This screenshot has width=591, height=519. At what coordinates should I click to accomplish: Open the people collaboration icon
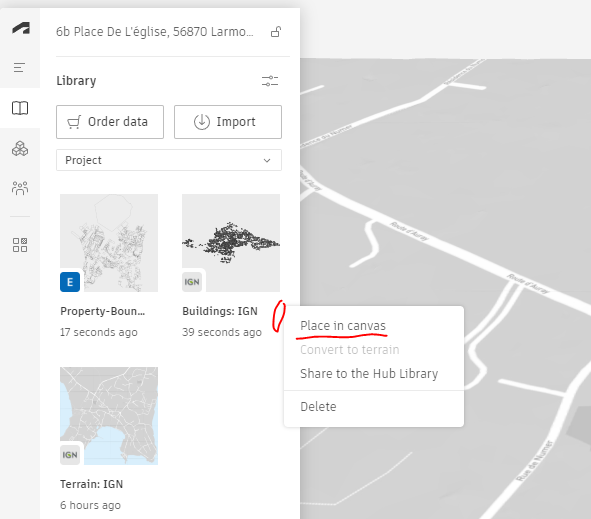click(x=20, y=188)
